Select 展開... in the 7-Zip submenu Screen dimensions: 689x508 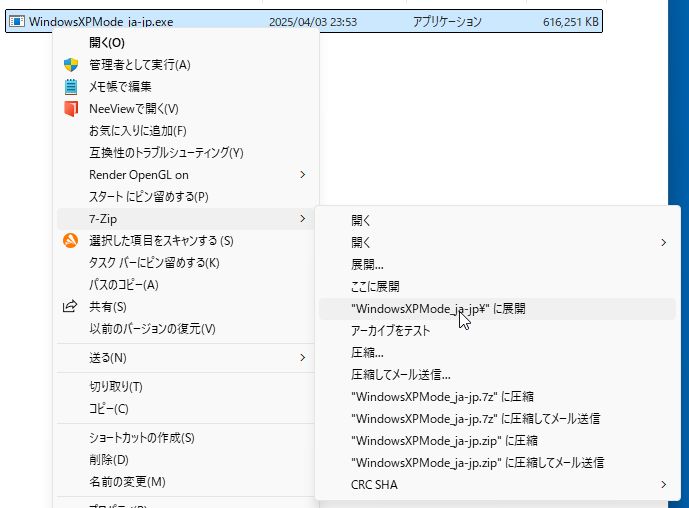[367, 265]
